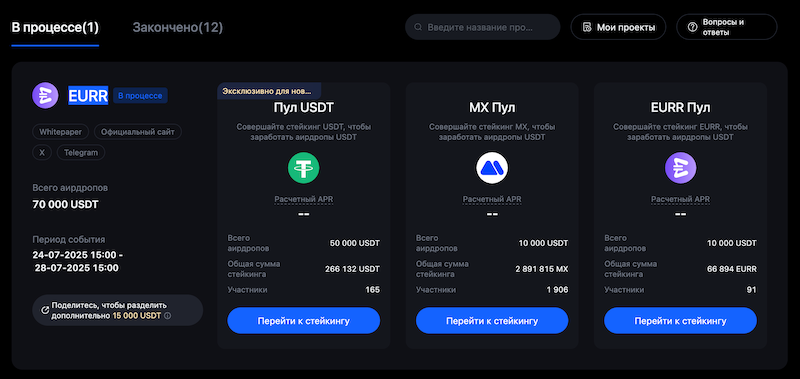800x379 pixels.
Task: Click the share icon beside the 15 000 USDT text
Action: (x=45, y=310)
